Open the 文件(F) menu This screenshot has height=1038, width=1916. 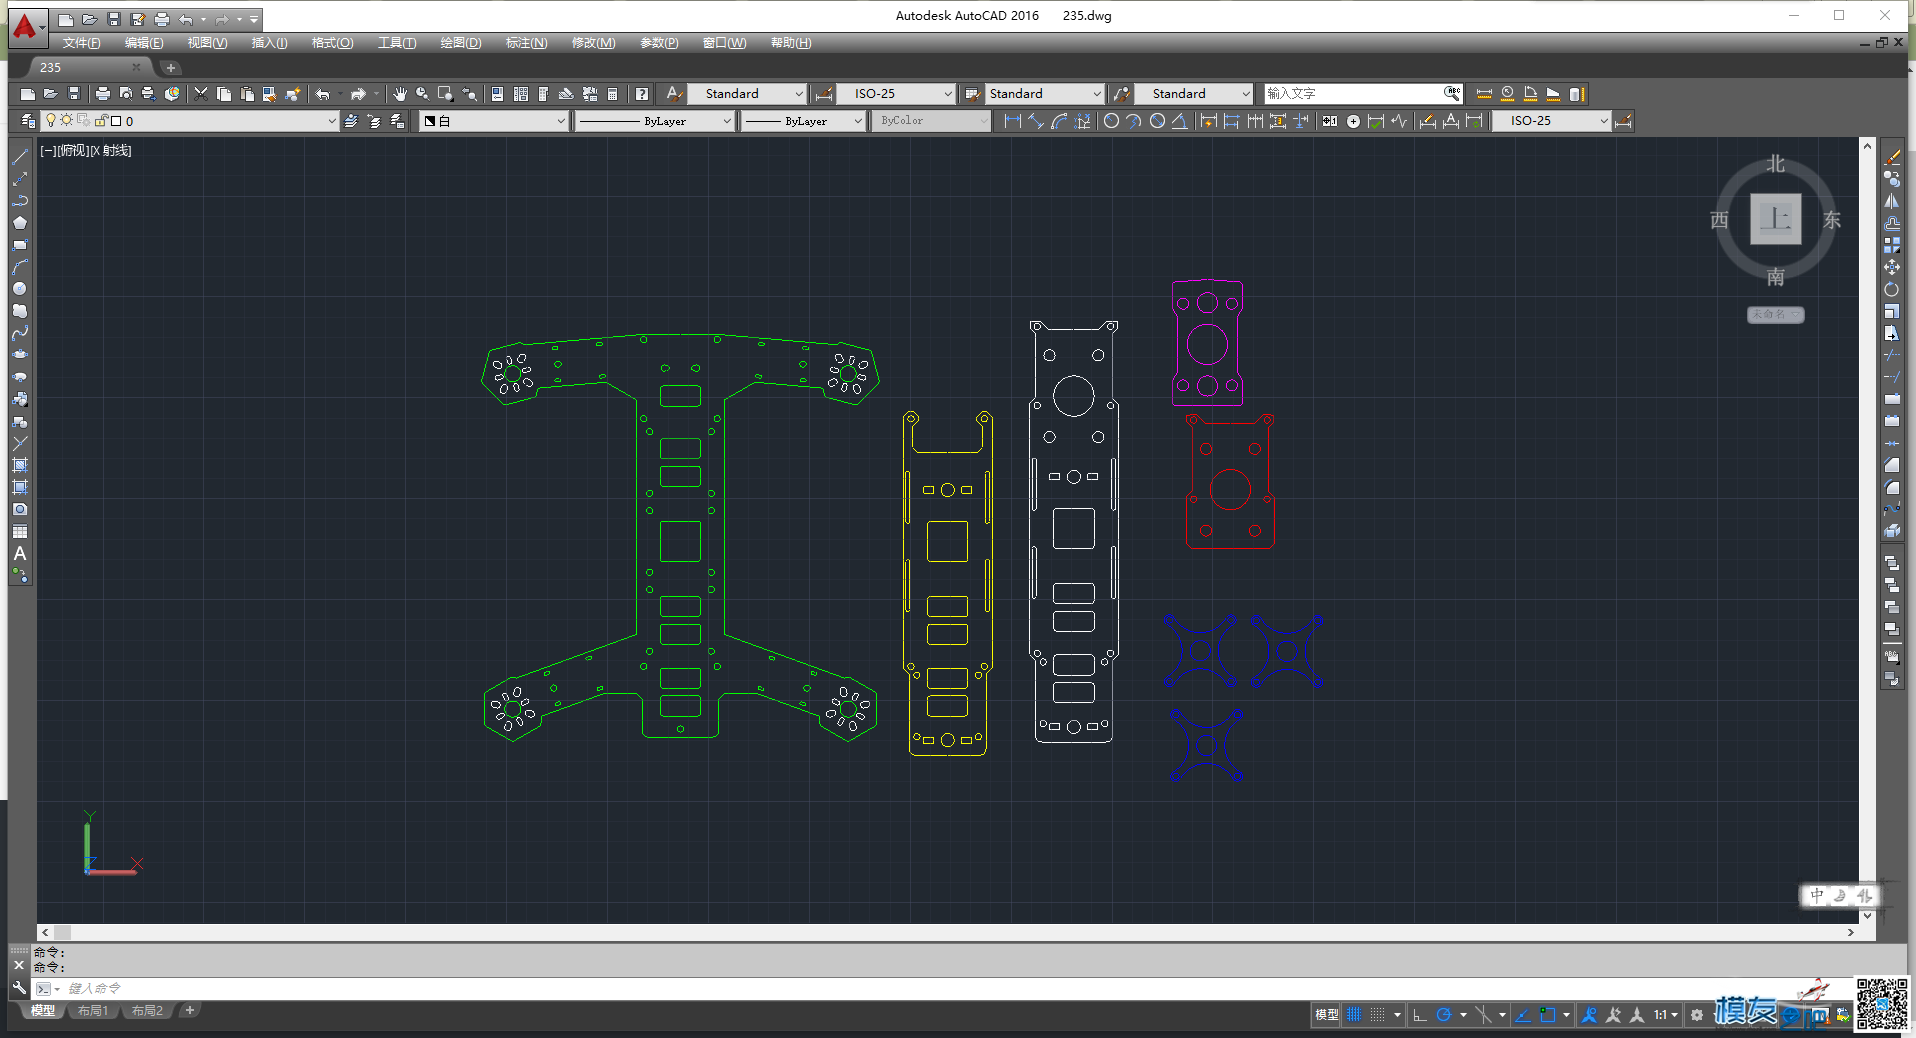[x=81, y=43]
